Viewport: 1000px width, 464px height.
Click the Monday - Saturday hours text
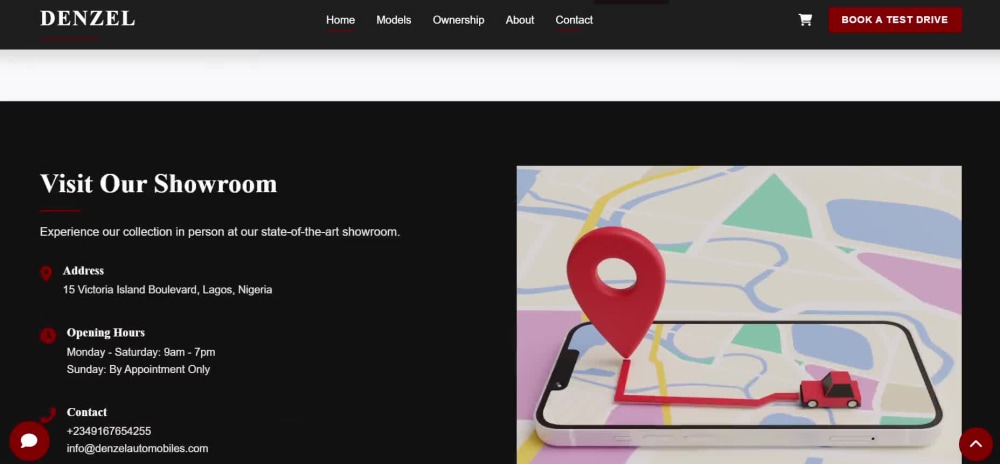click(x=141, y=352)
